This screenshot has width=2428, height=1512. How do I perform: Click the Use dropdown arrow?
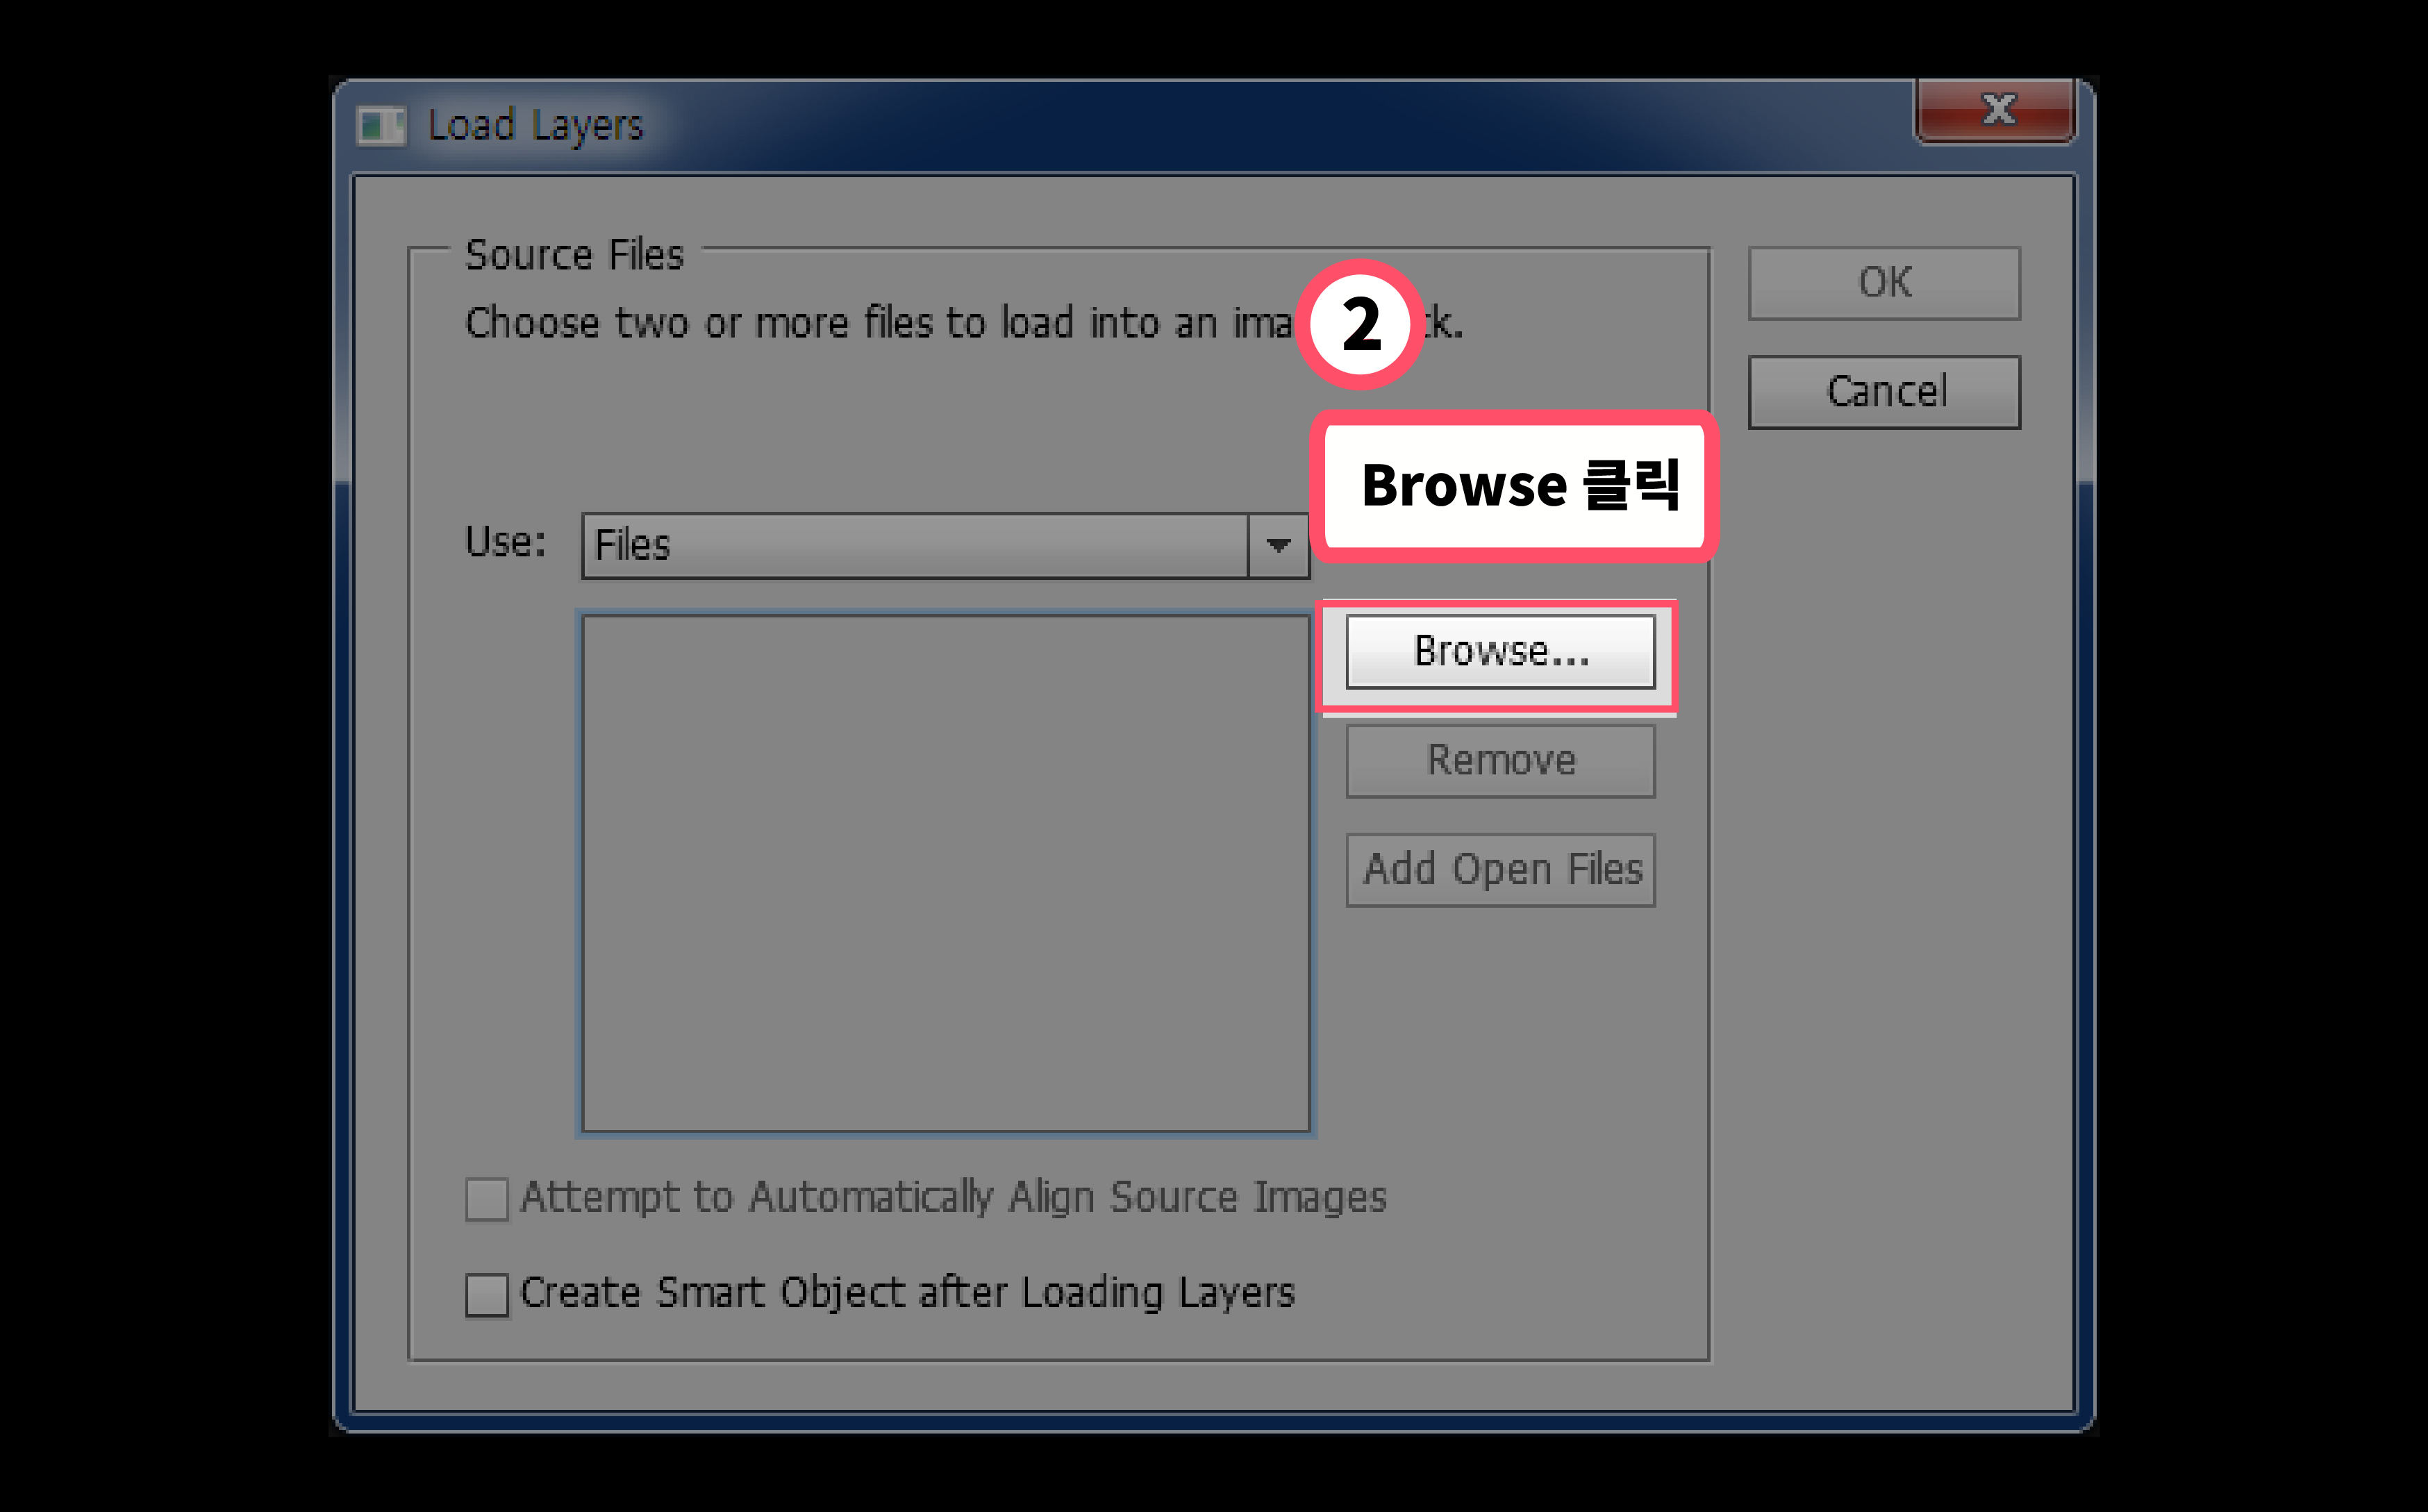pyautogui.click(x=1278, y=545)
